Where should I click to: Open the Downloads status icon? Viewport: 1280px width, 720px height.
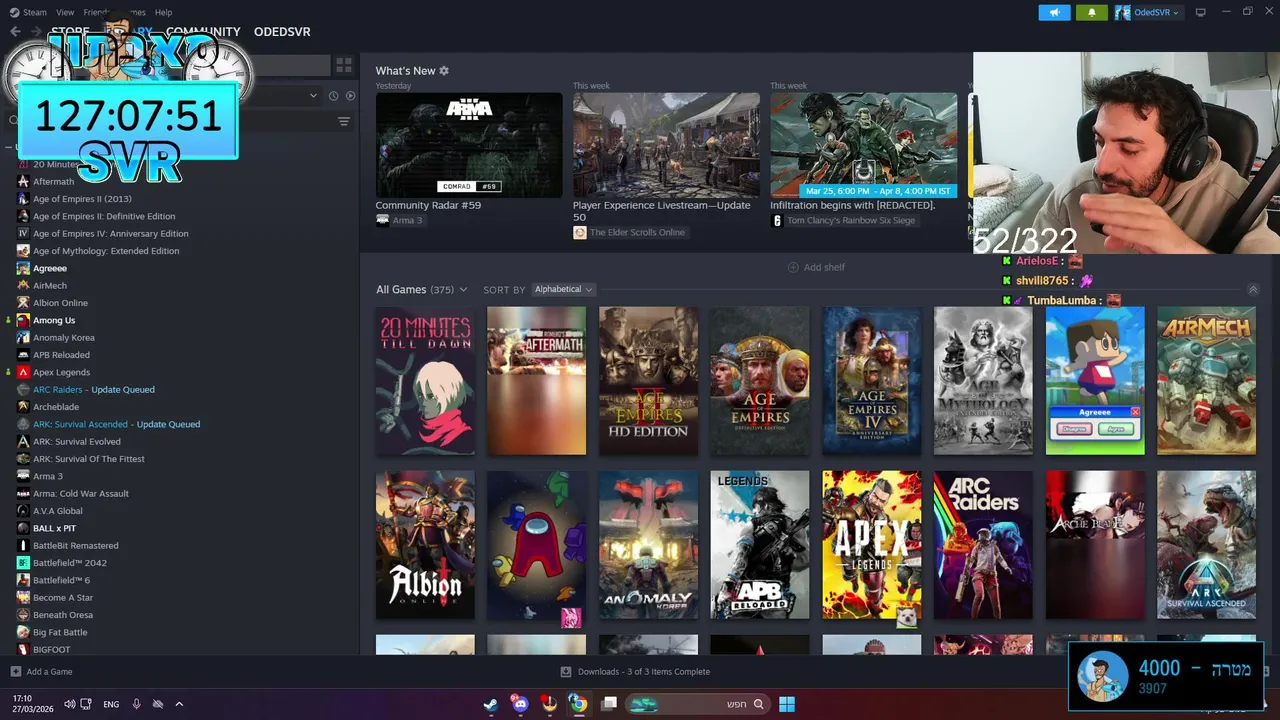(565, 672)
